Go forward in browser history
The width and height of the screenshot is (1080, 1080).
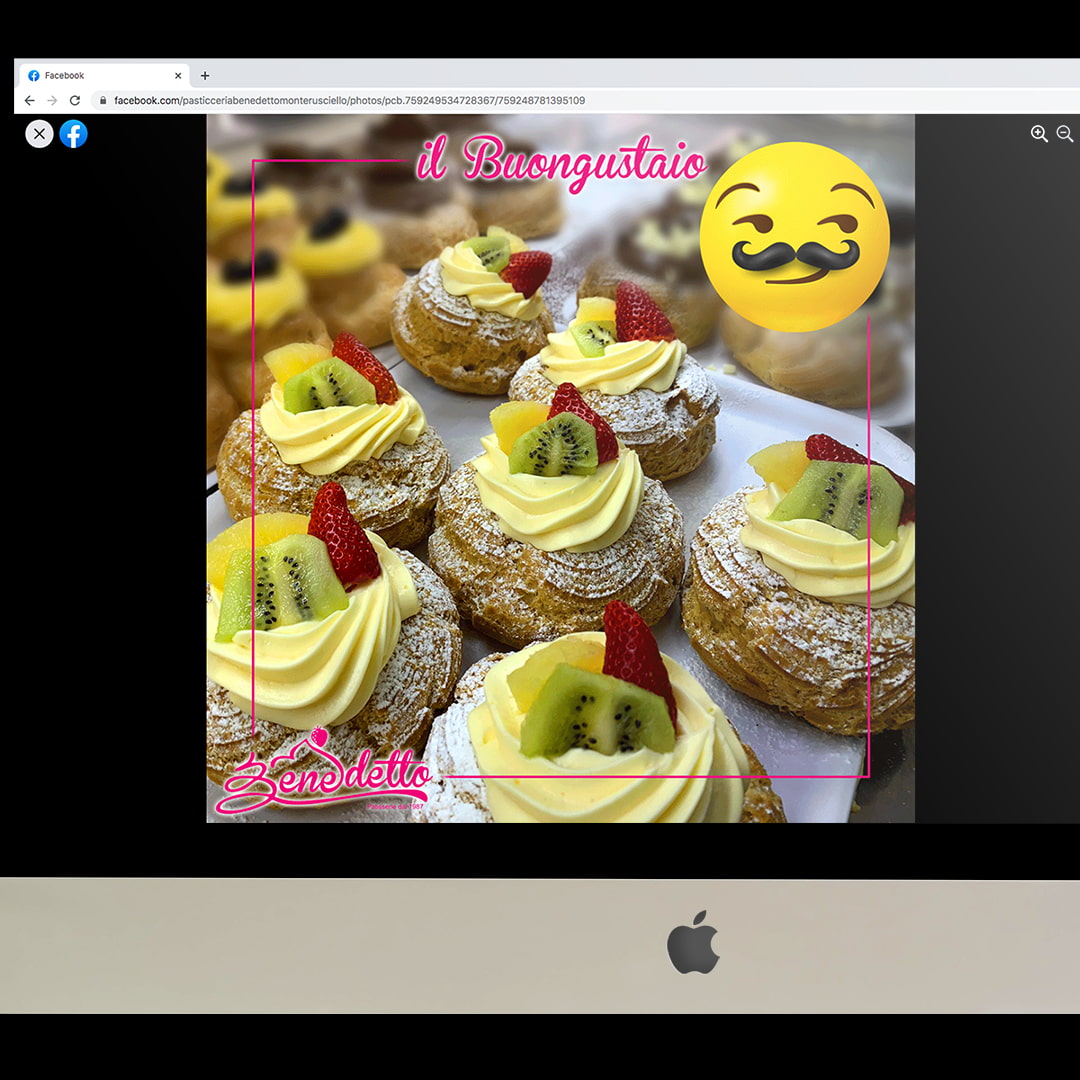click(52, 101)
